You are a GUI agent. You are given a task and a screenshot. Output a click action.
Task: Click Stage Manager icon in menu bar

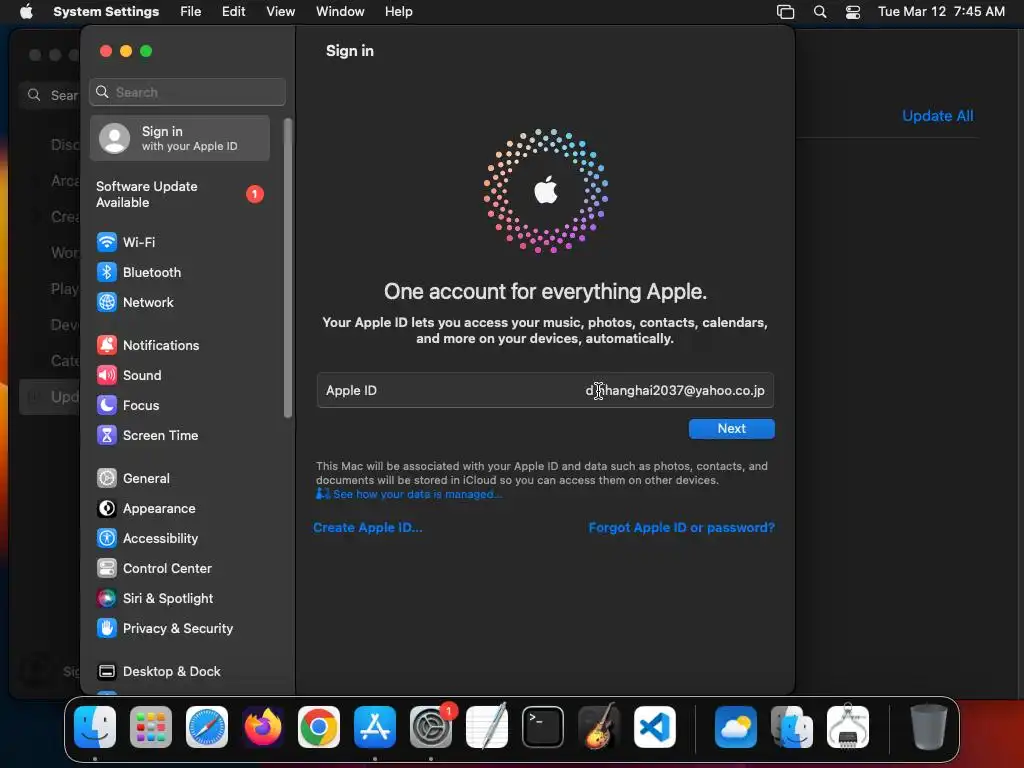[x=786, y=12]
